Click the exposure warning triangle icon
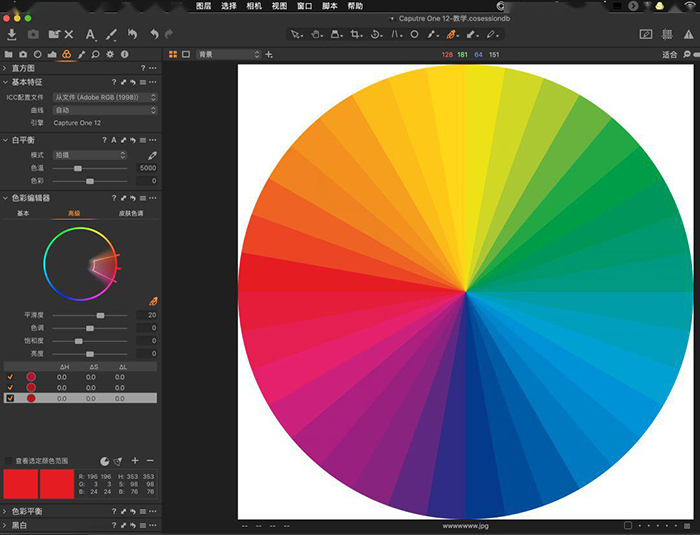The width and height of the screenshot is (700, 535). pos(689,34)
